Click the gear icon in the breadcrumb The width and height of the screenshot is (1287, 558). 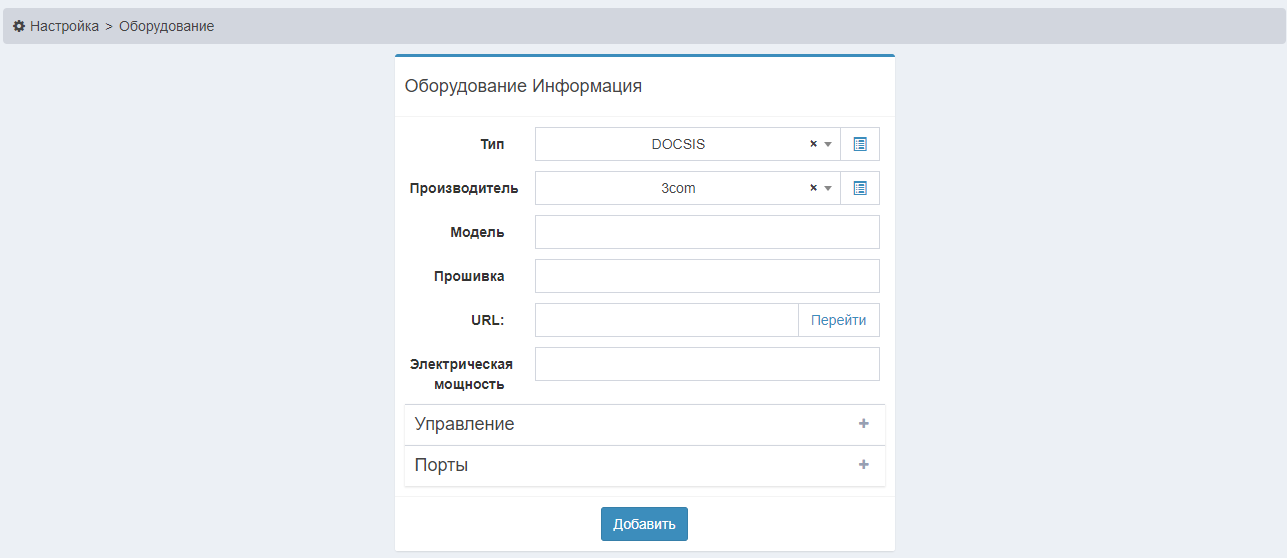(19, 26)
